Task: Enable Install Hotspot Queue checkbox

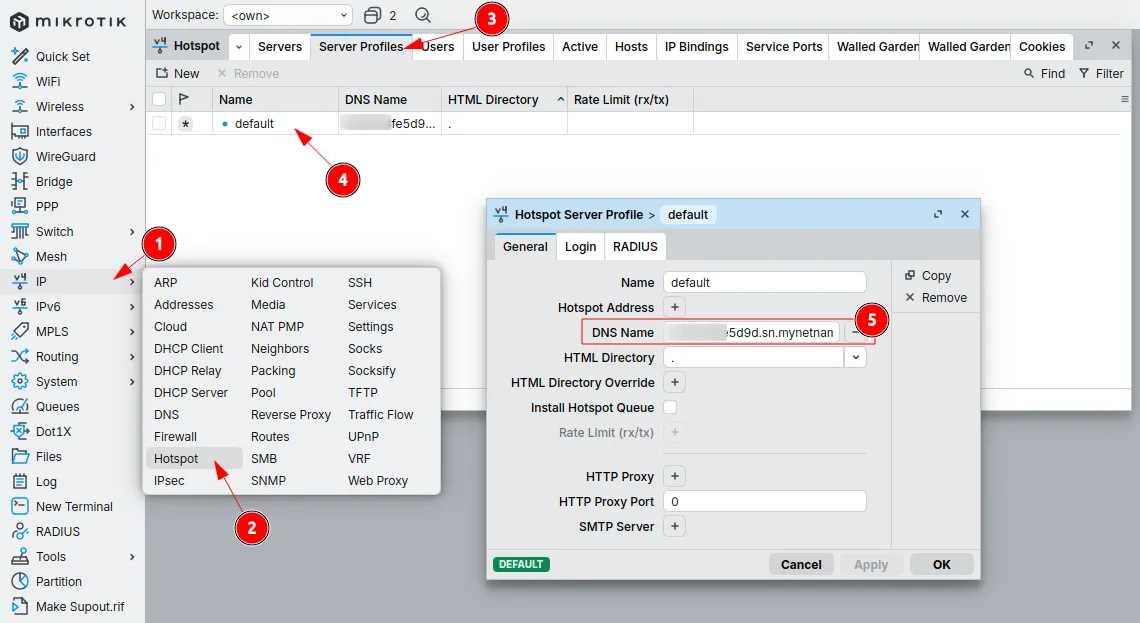Action: point(670,407)
